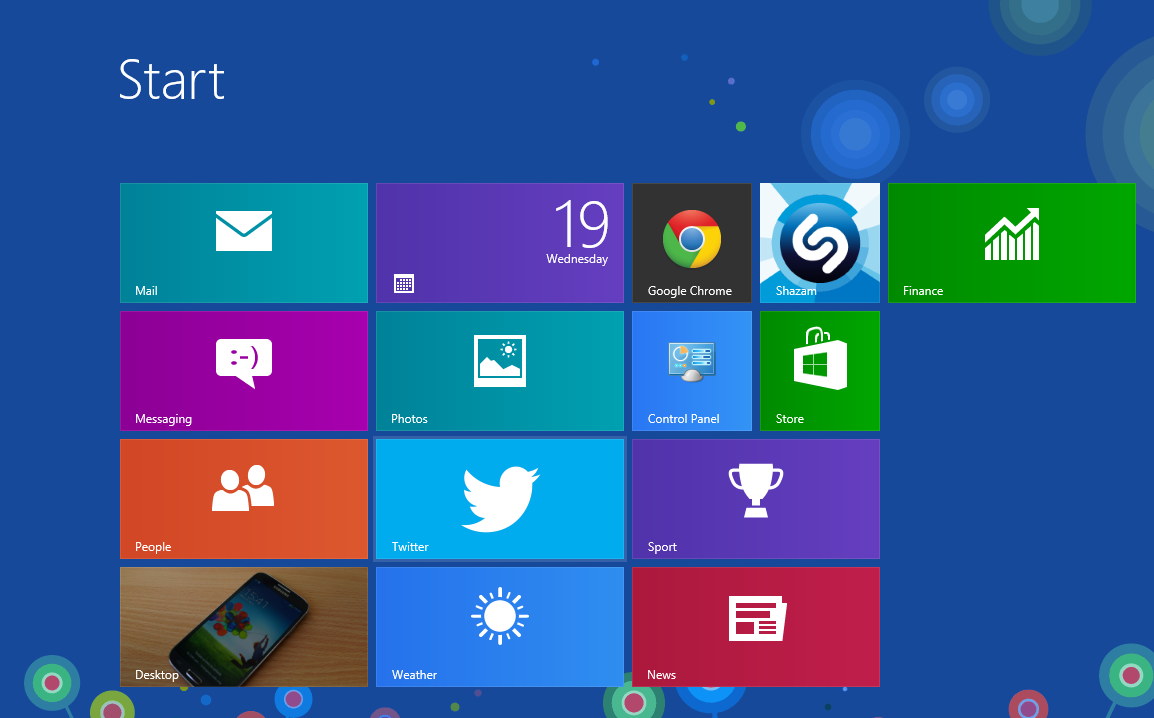Switch to the Desktop tile
1154x718 pixels.
pyautogui.click(x=243, y=627)
